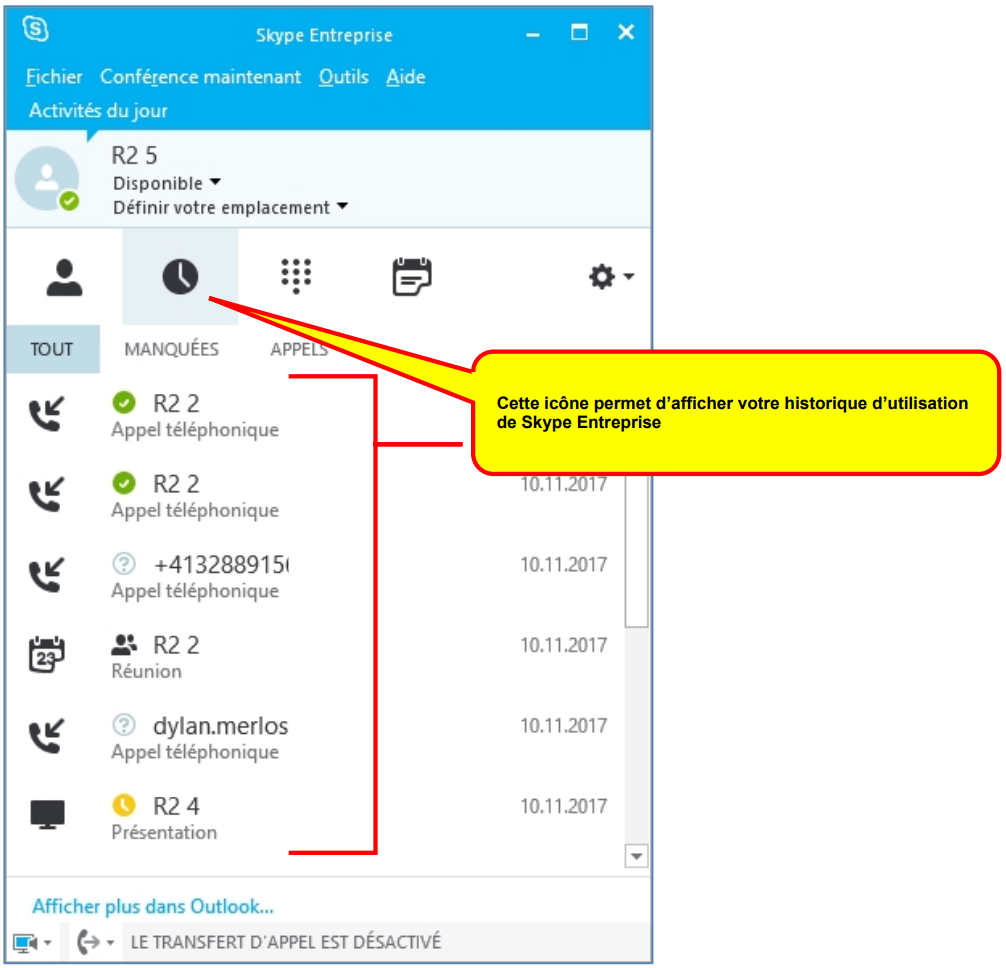The height and width of the screenshot is (968, 1006).
Task: Click the options gear icon
Action: 602,276
